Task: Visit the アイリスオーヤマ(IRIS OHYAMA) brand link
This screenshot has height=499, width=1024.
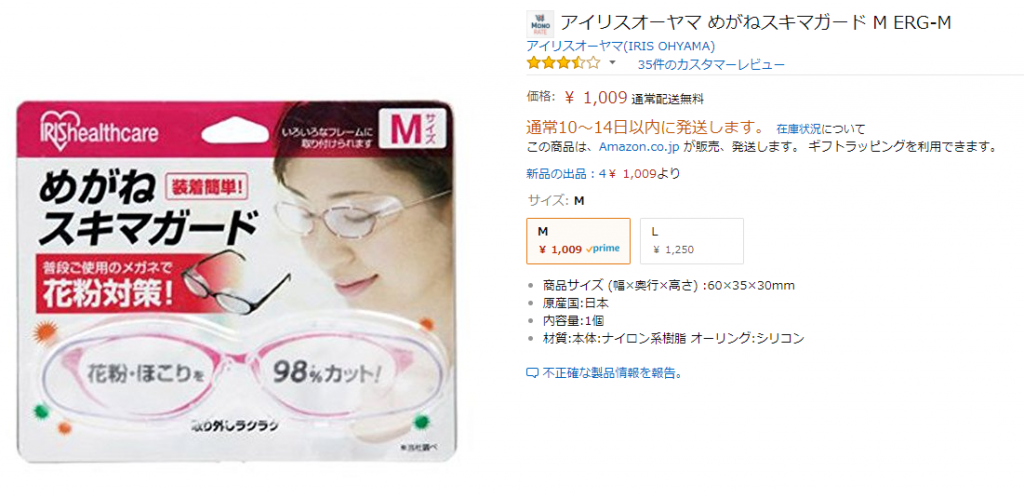Action: (620, 46)
